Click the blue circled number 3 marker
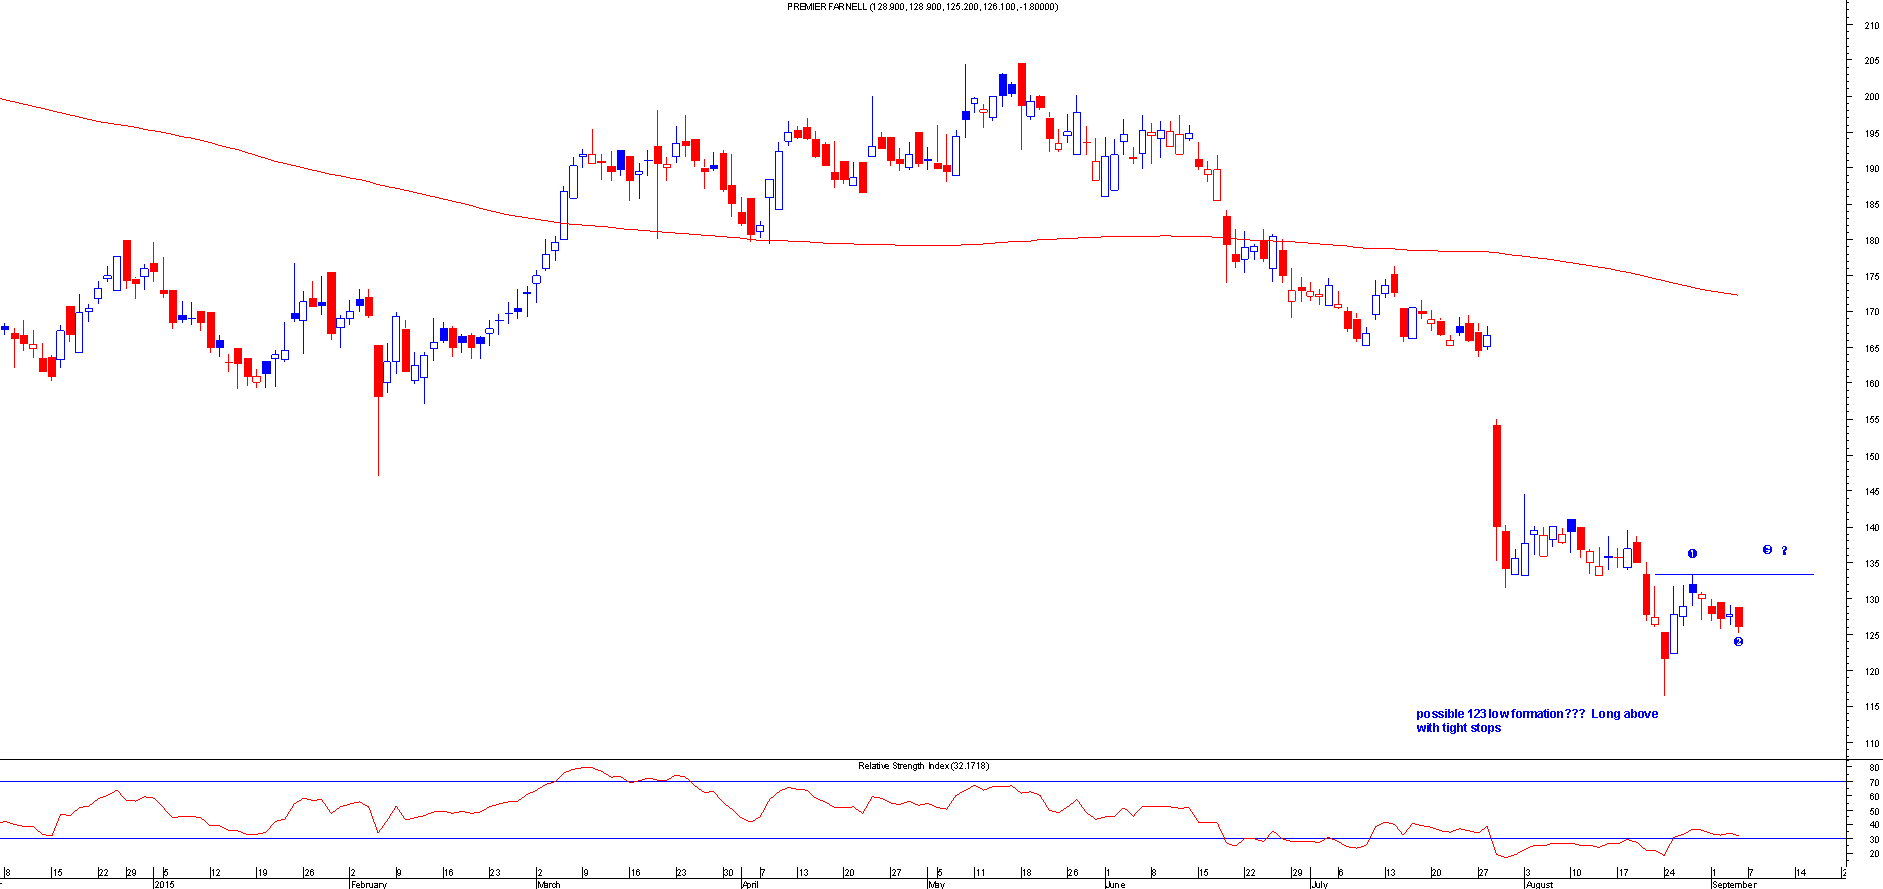1883x889 pixels. point(1767,550)
